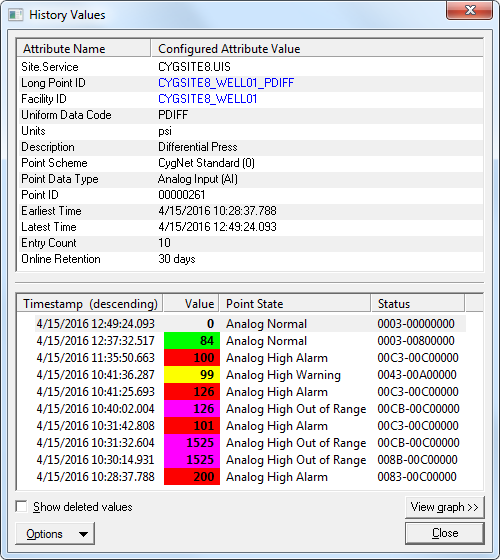Click the value 0 in first row
Viewport: 500px width, 560px height.
click(210, 324)
